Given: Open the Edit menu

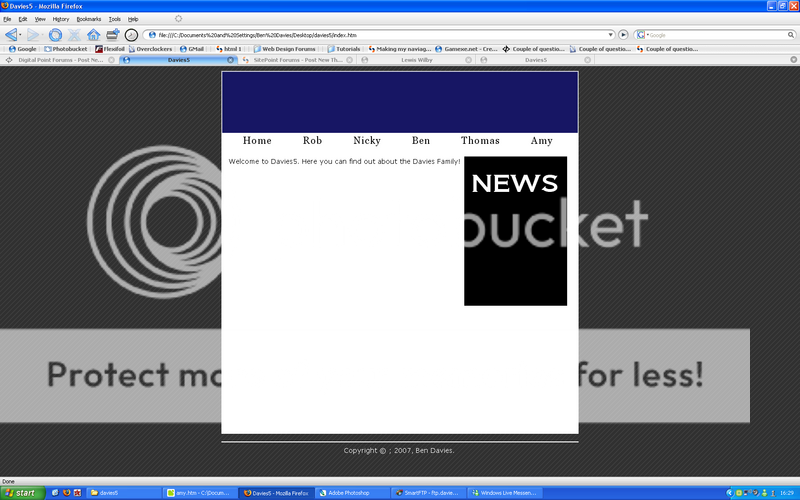Looking at the screenshot, I should point(23,19).
